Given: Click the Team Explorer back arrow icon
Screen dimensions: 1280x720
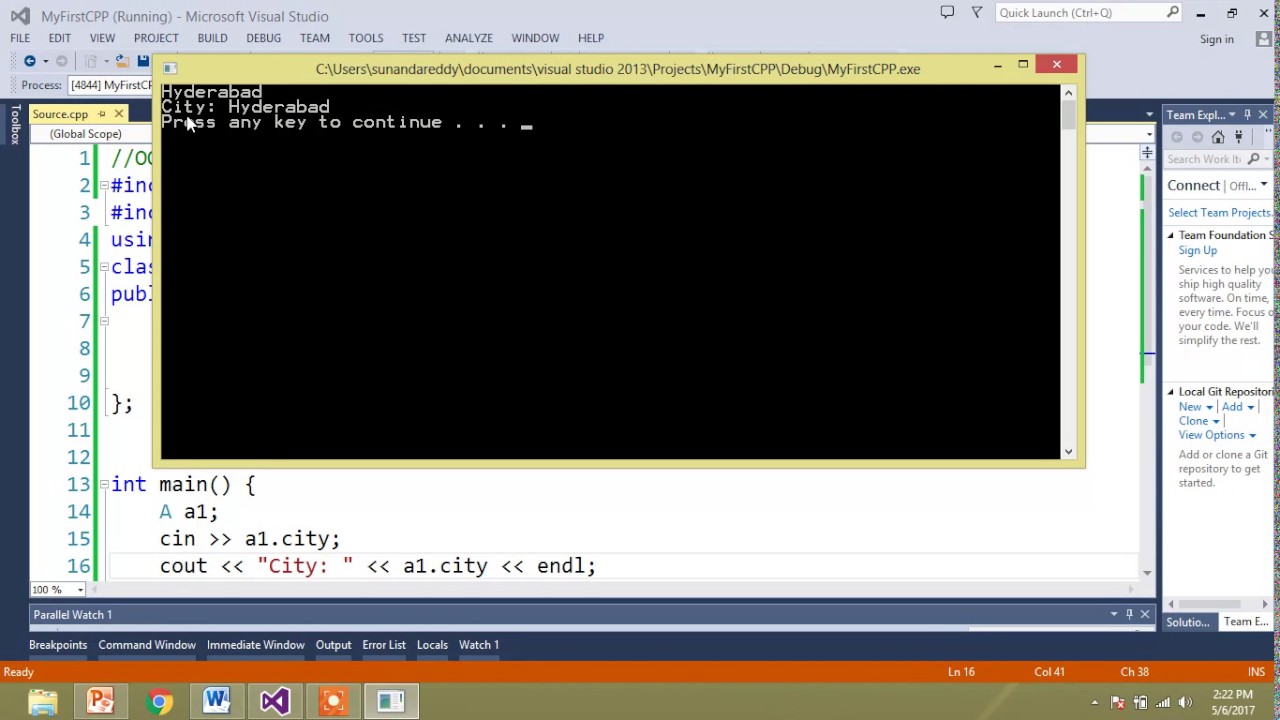Looking at the screenshot, I should [x=1177, y=137].
